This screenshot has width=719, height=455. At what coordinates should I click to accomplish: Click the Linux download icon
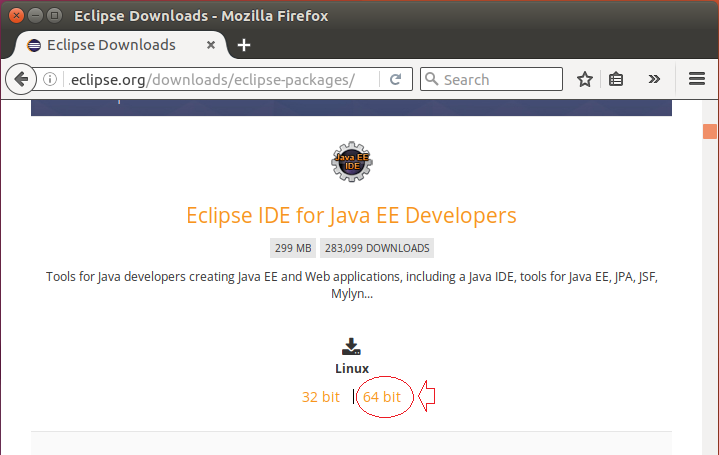coord(351,347)
